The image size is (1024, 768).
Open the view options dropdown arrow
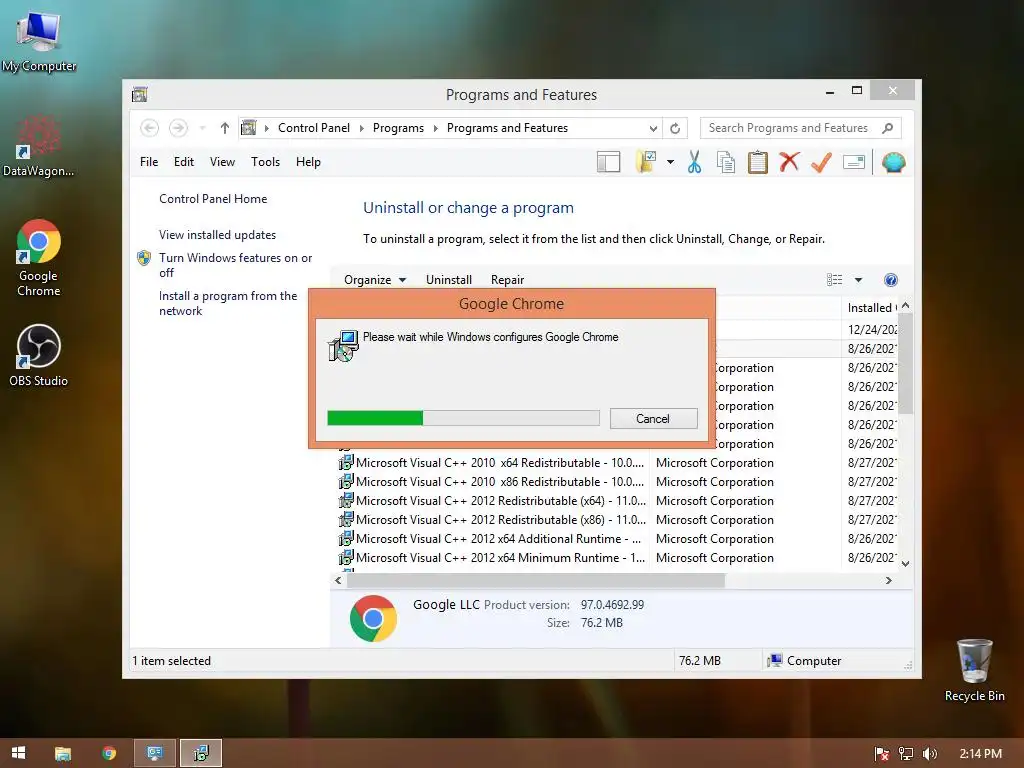[x=858, y=280]
